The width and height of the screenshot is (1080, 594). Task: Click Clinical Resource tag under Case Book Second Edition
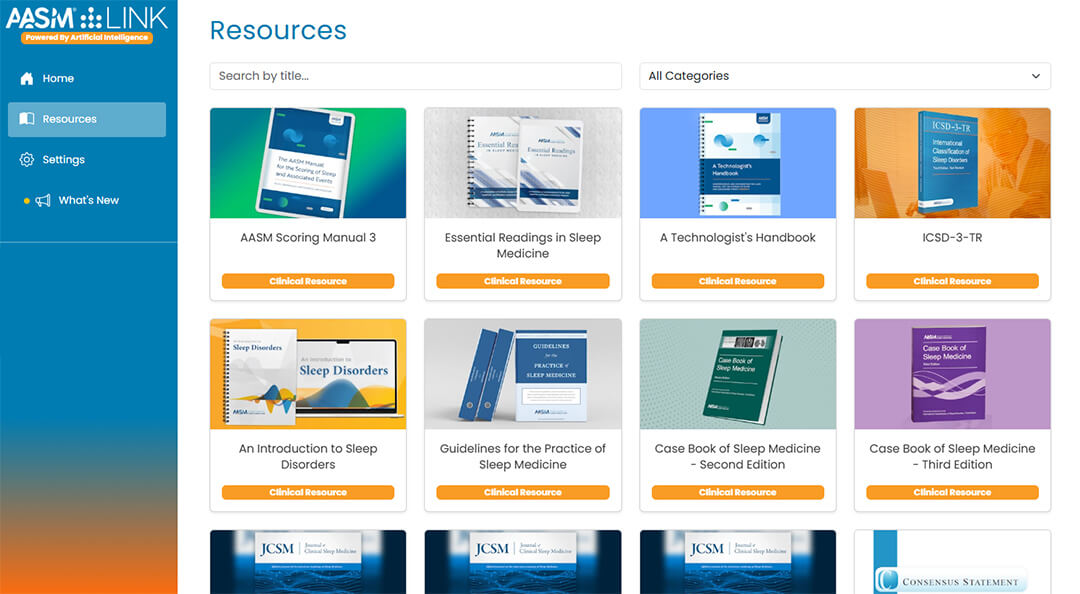coord(738,492)
